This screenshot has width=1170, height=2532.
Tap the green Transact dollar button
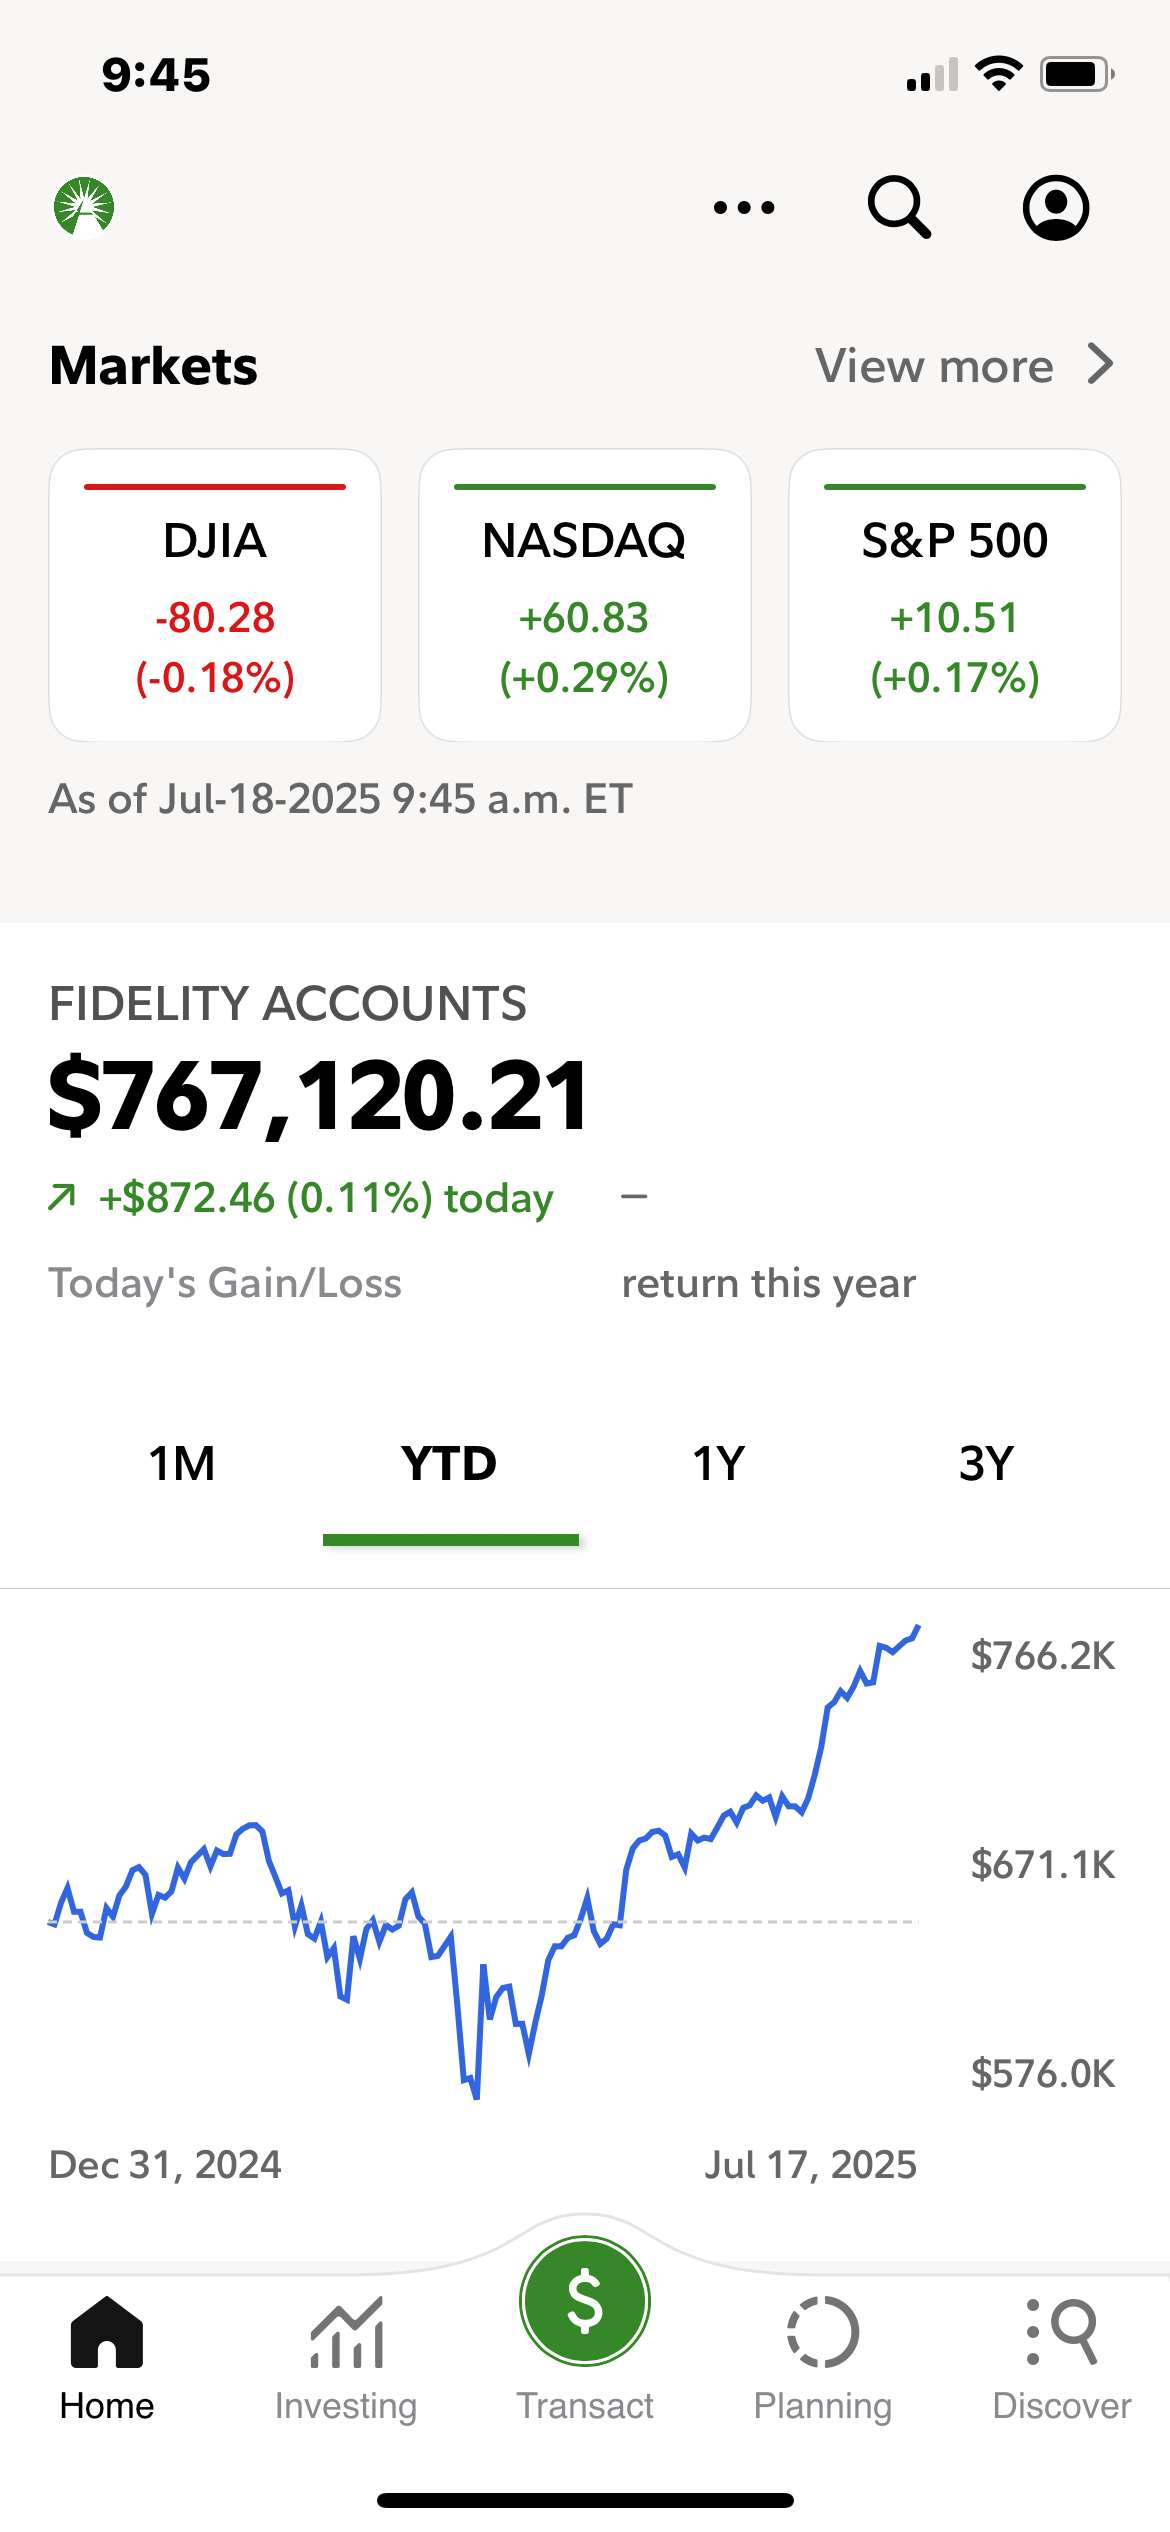click(585, 2301)
